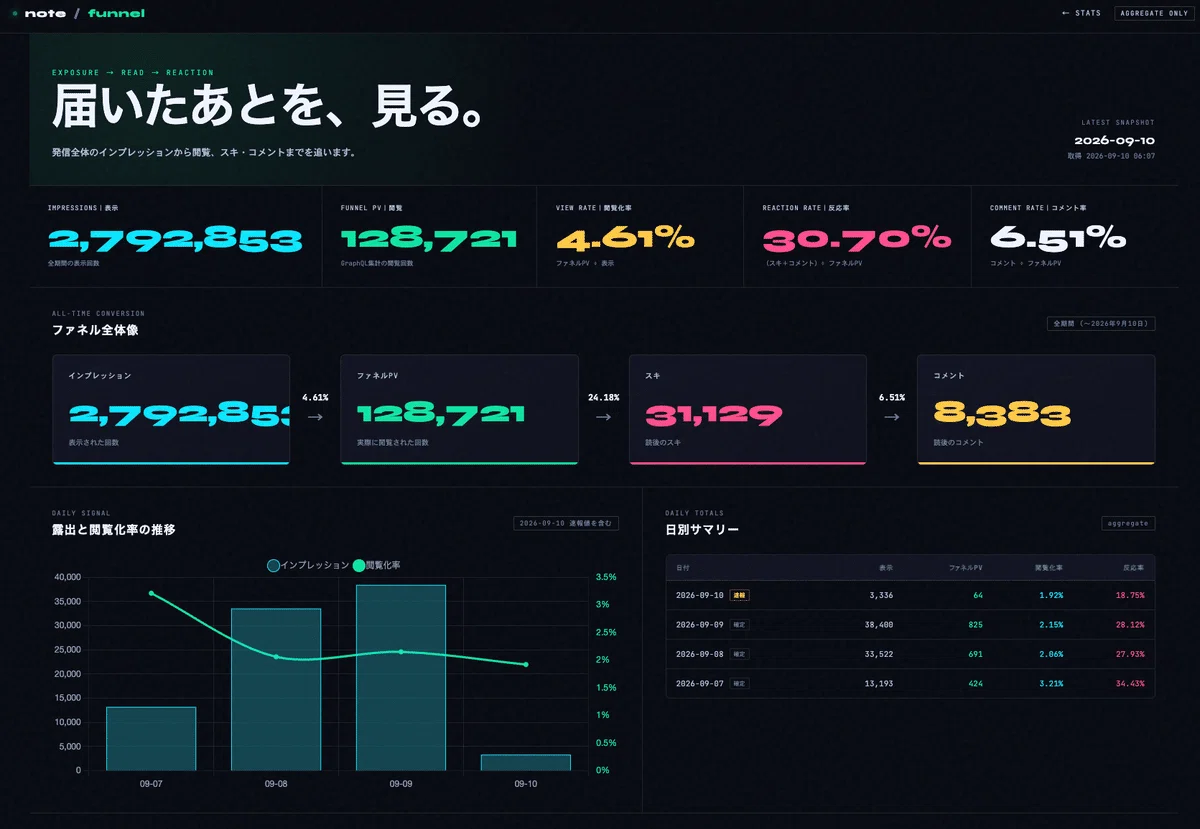Open the 2026-09-10 row in daily table
The width and height of the screenshot is (1200, 829).
pos(910,595)
